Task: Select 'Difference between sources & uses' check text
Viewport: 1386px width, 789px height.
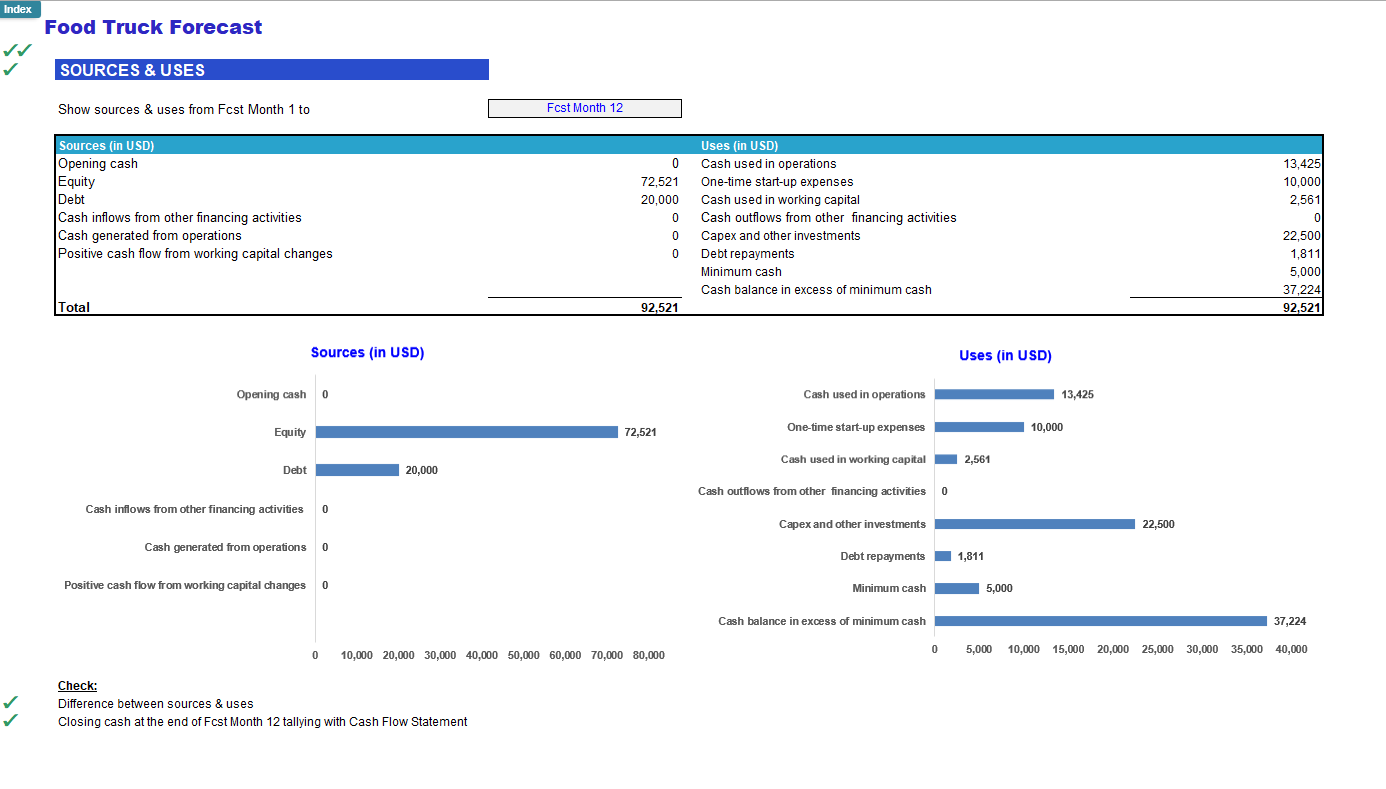Action: [156, 704]
